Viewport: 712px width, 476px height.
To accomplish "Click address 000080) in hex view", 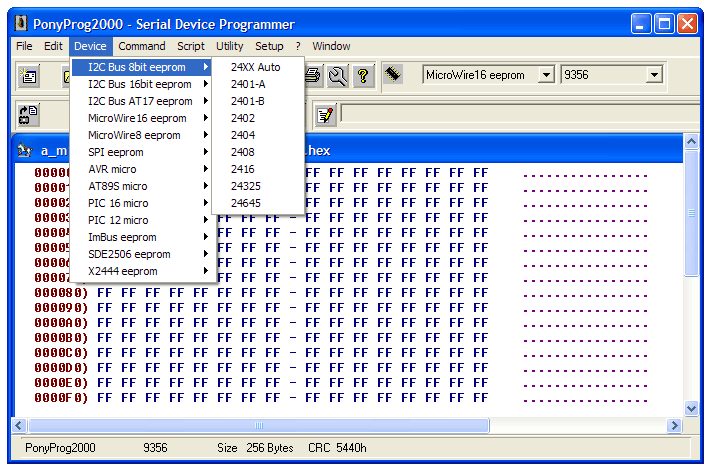I will (x=61, y=293).
